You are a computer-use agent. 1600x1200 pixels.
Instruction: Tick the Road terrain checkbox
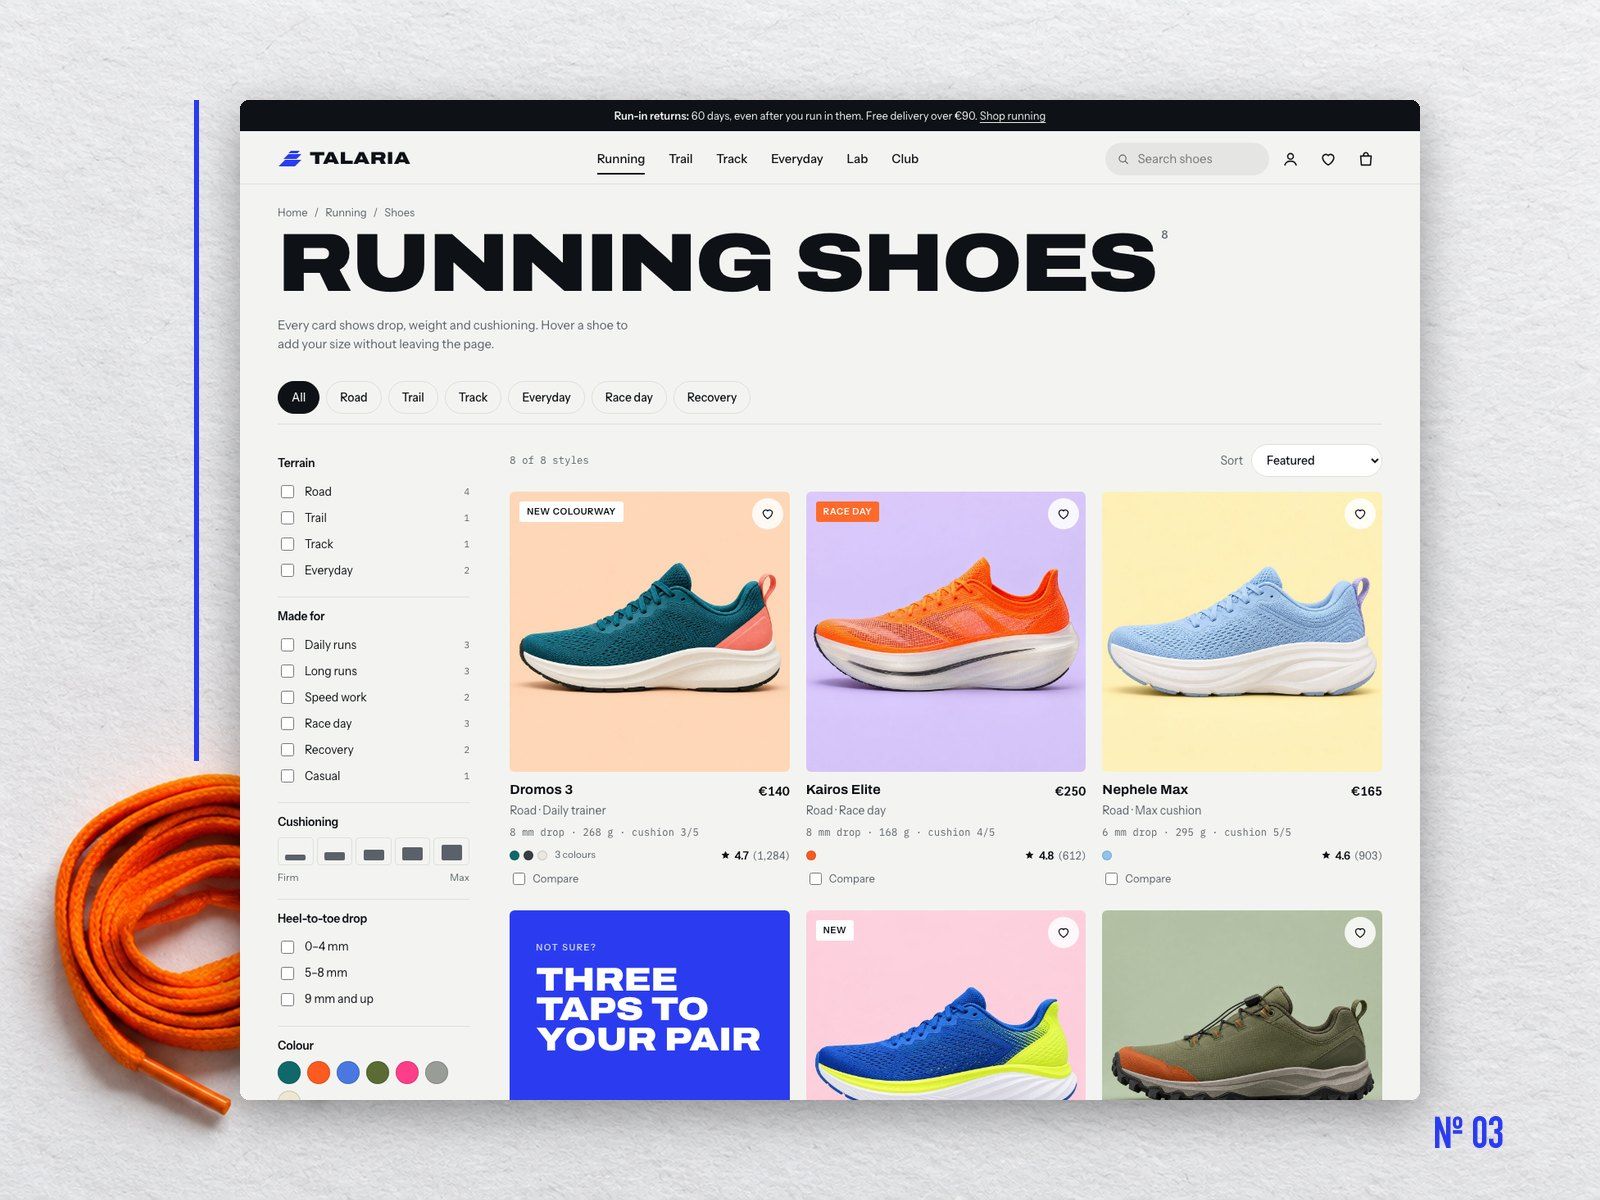point(288,492)
